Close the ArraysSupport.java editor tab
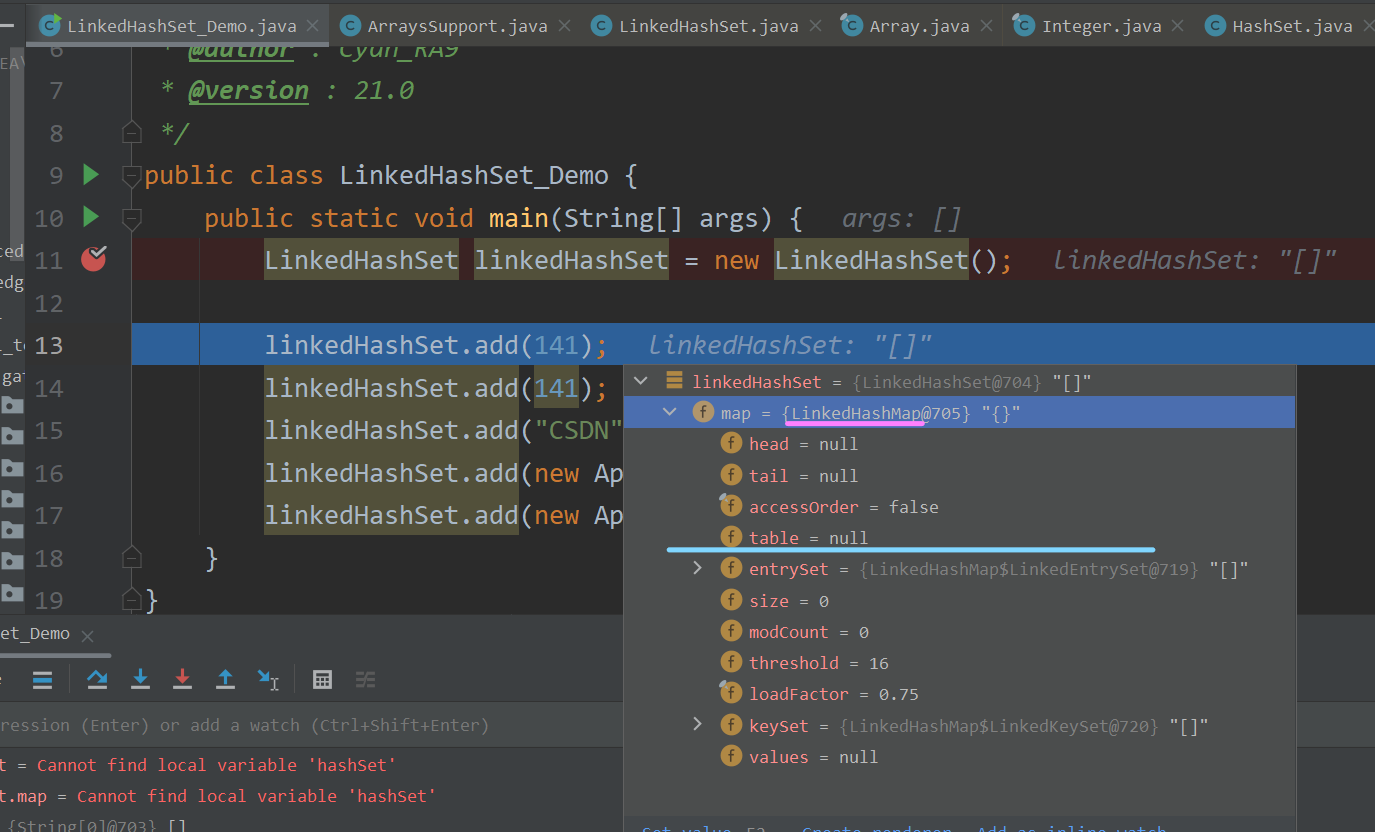The height and width of the screenshot is (832, 1375). point(565,27)
